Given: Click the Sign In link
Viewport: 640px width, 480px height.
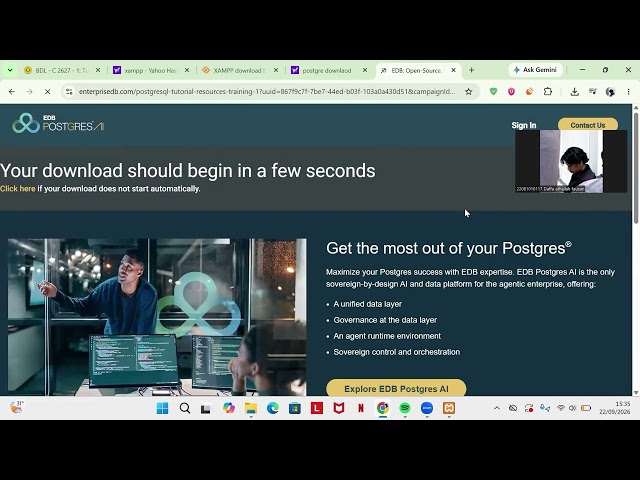Looking at the screenshot, I should pyautogui.click(x=524, y=125).
